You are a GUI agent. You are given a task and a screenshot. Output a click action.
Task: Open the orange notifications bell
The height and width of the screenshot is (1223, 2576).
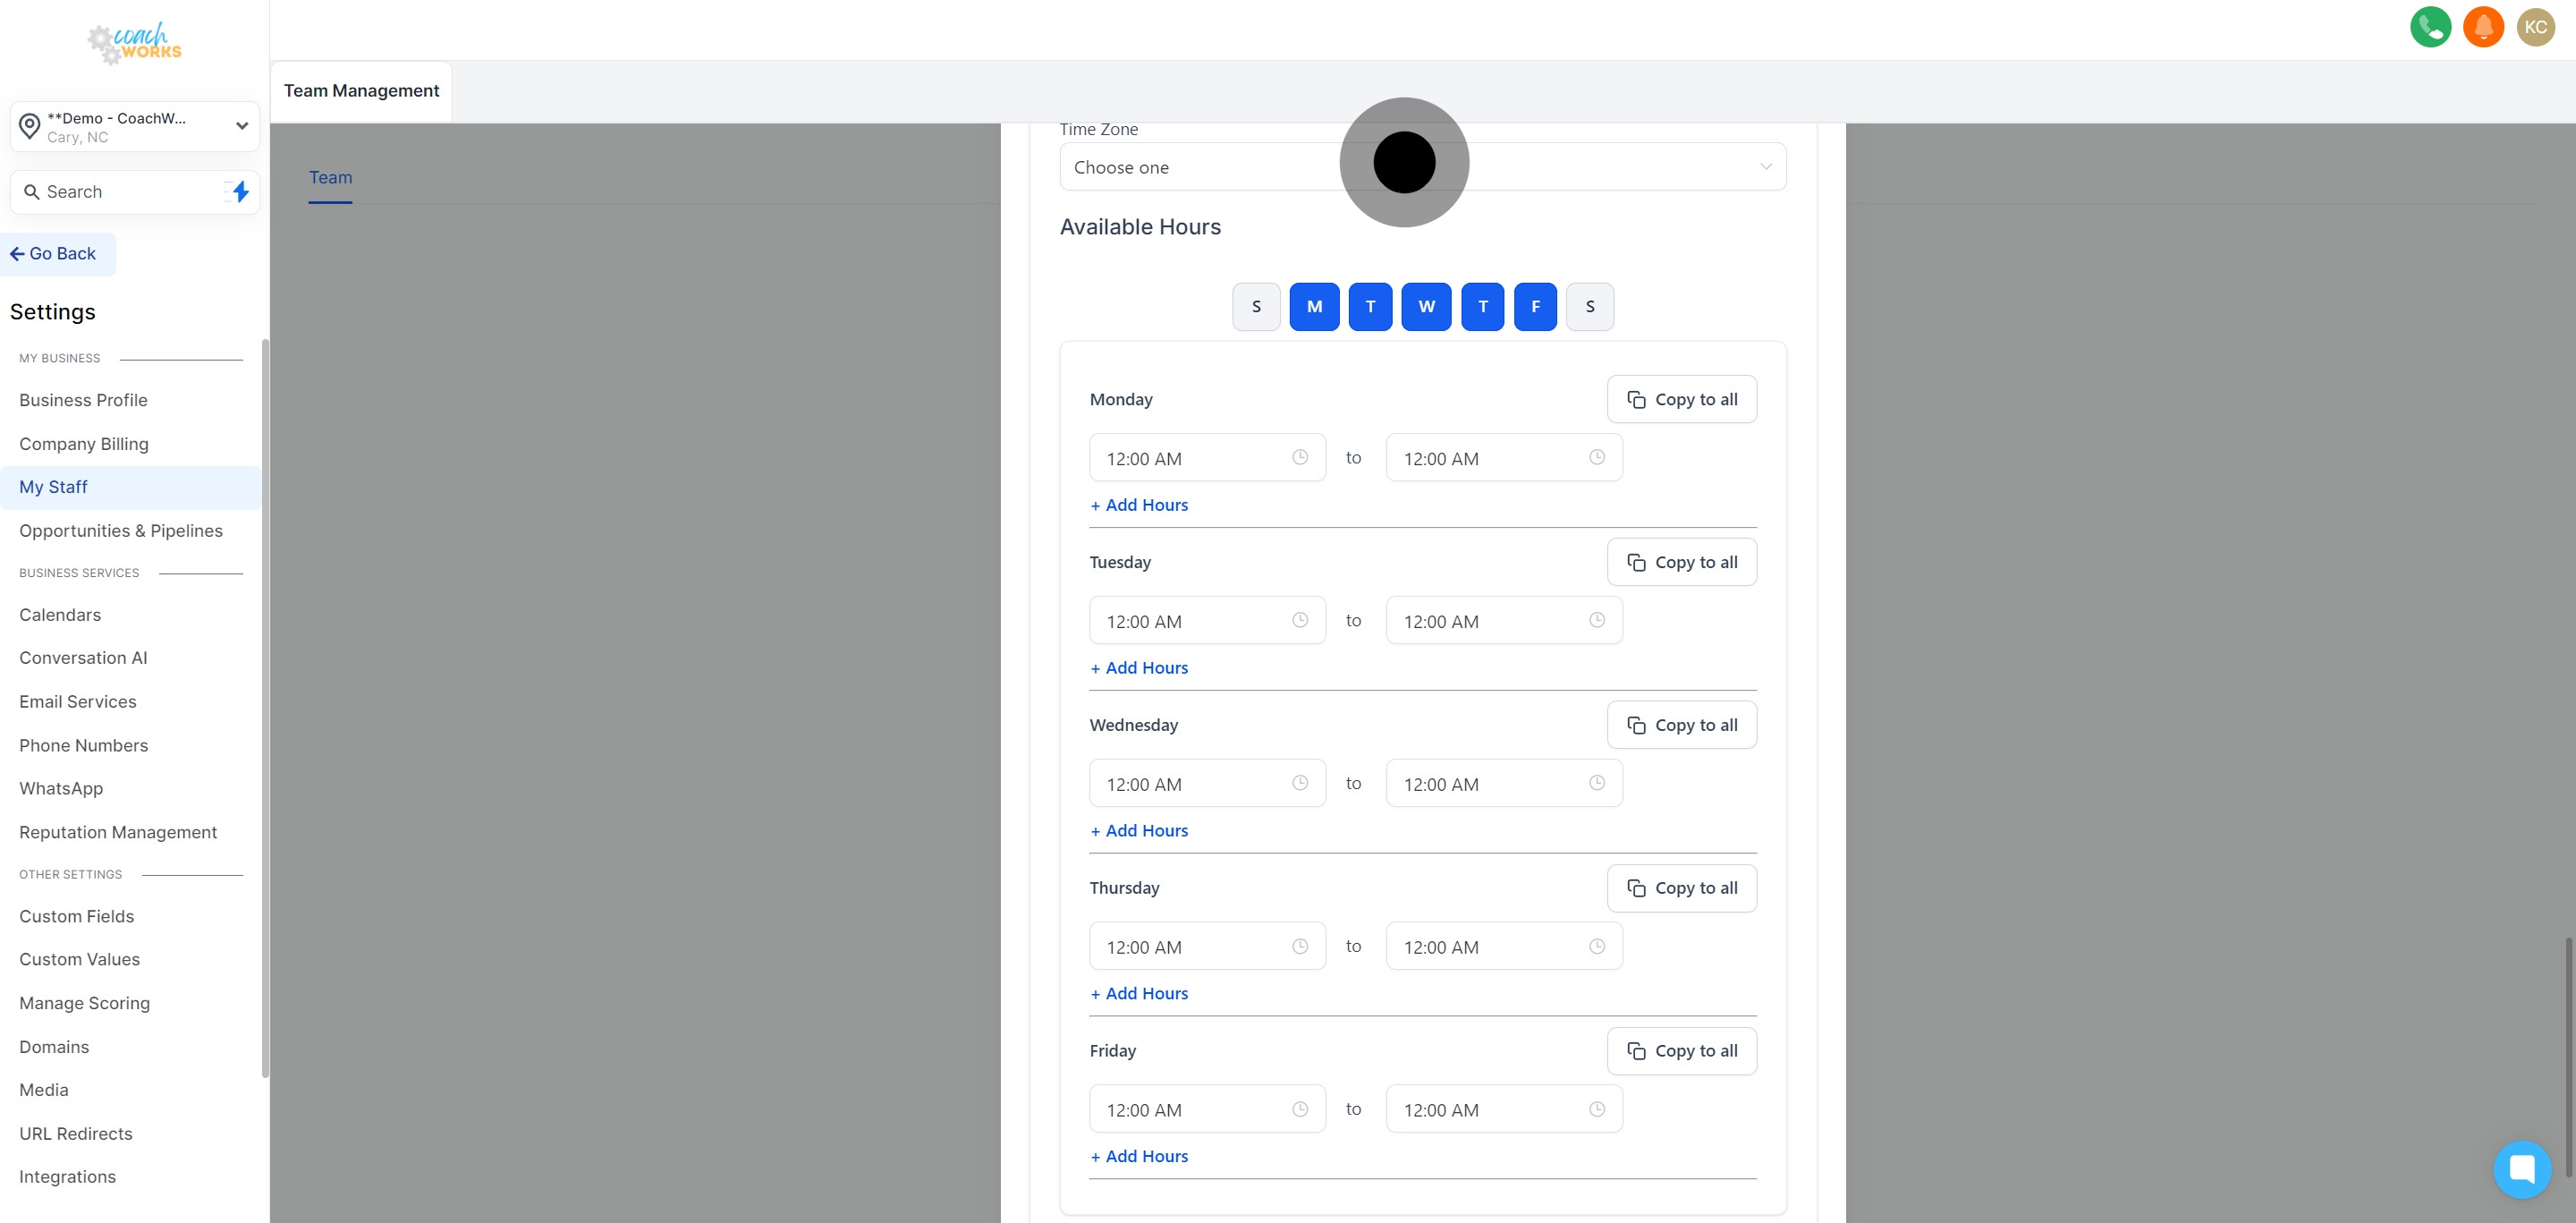[x=2483, y=27]
